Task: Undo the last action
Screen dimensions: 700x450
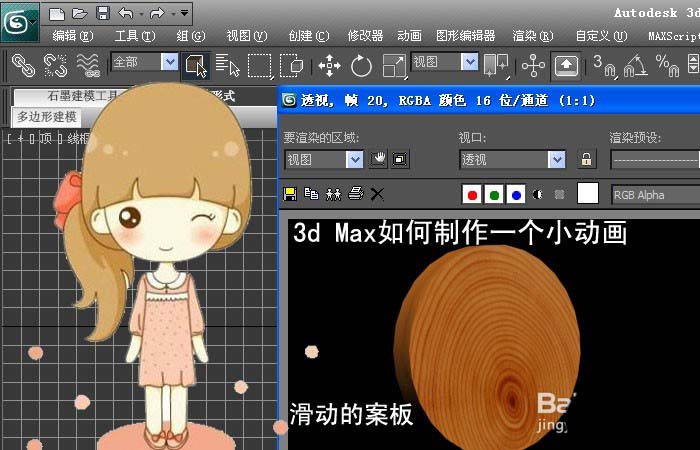Action: [126, 13]
